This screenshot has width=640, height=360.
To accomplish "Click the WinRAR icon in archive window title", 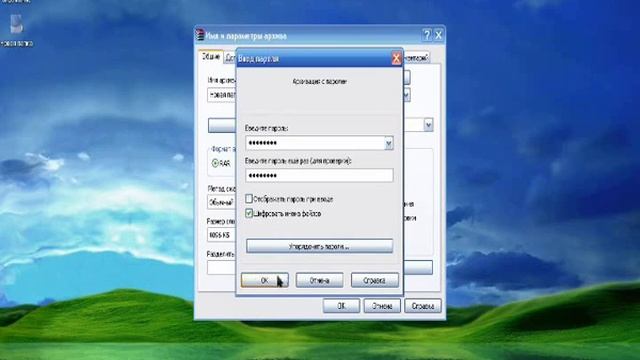I will [200, 35].
